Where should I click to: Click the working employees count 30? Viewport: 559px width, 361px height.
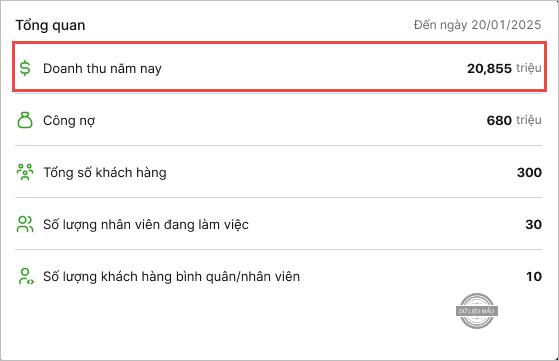click(x=534, y=225)
